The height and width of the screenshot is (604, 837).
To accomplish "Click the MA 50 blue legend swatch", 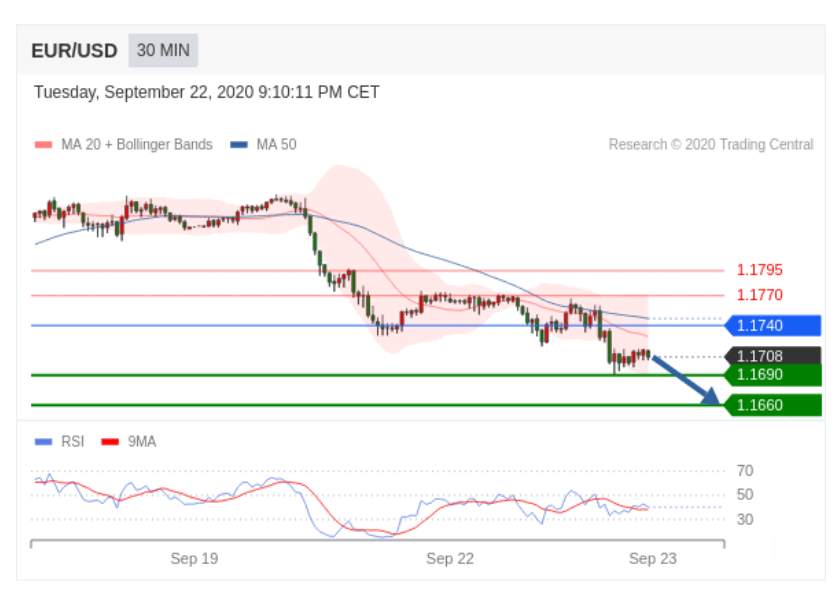I will tap(239, 145).
